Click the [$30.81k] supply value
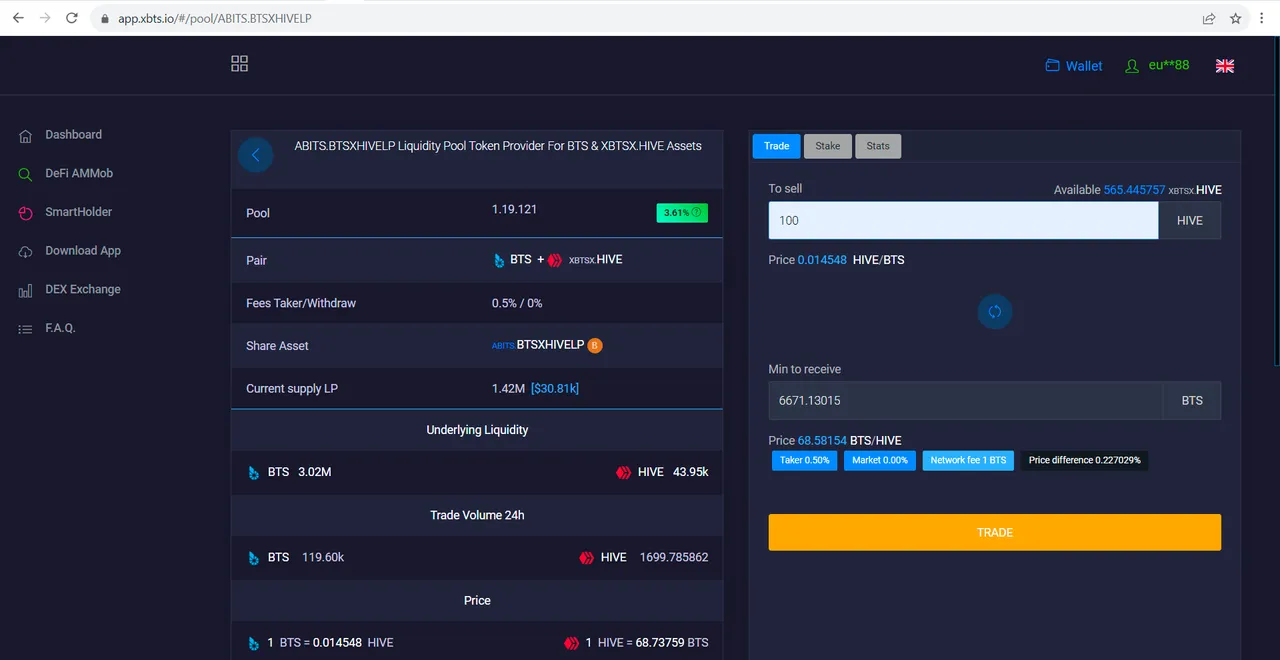This screenshot has width=1280, height=660. (555, 389)
